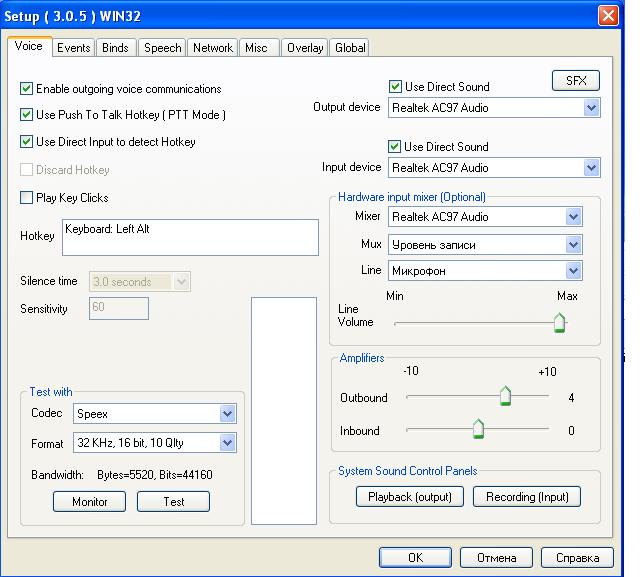Image resolution: width=640 pixels, height=577 pixels.
Task: Click the Inbound value 0
Action: pos(571,431)
